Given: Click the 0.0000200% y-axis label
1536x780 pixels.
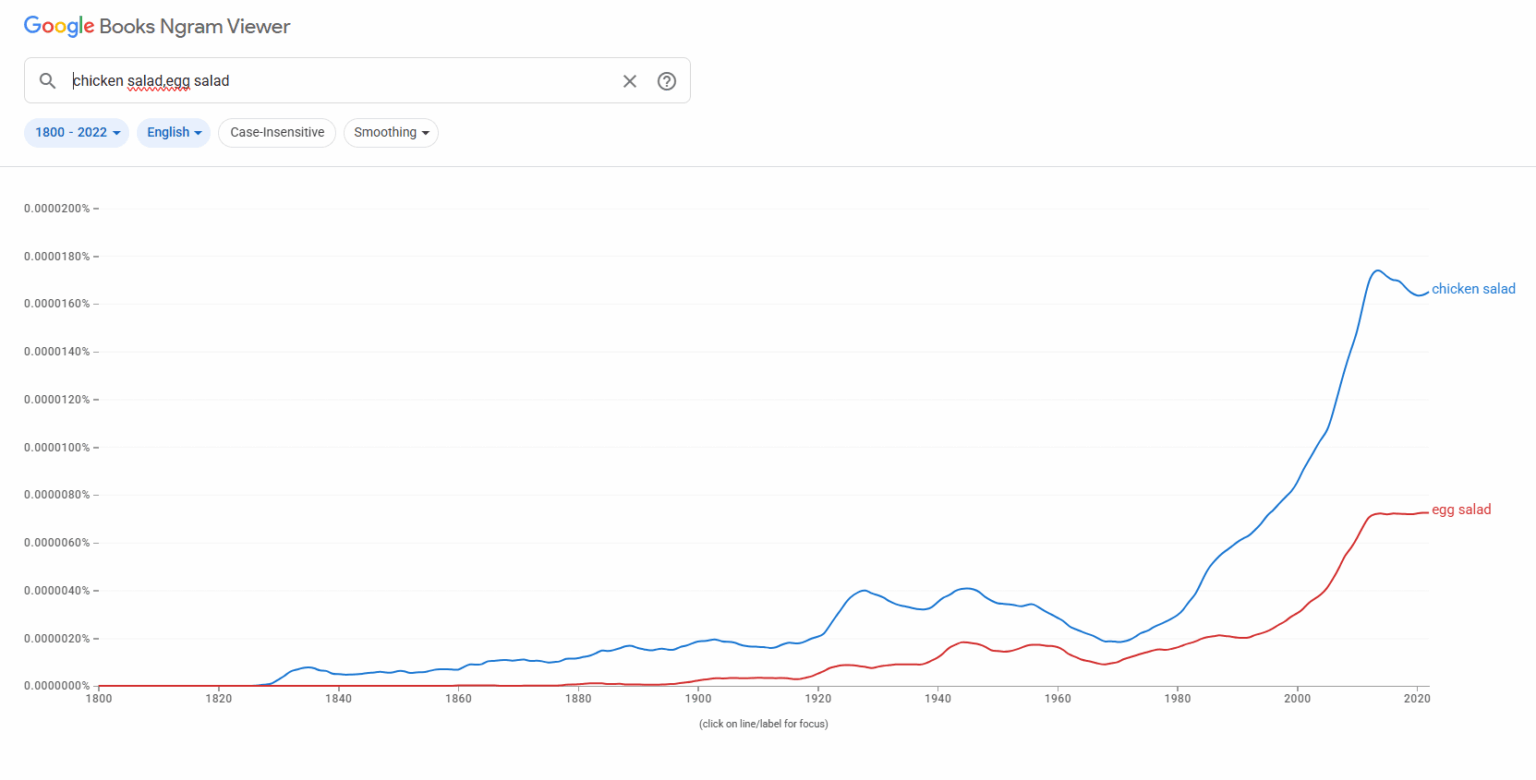Looking at the screenshot, I should [56, 209].
